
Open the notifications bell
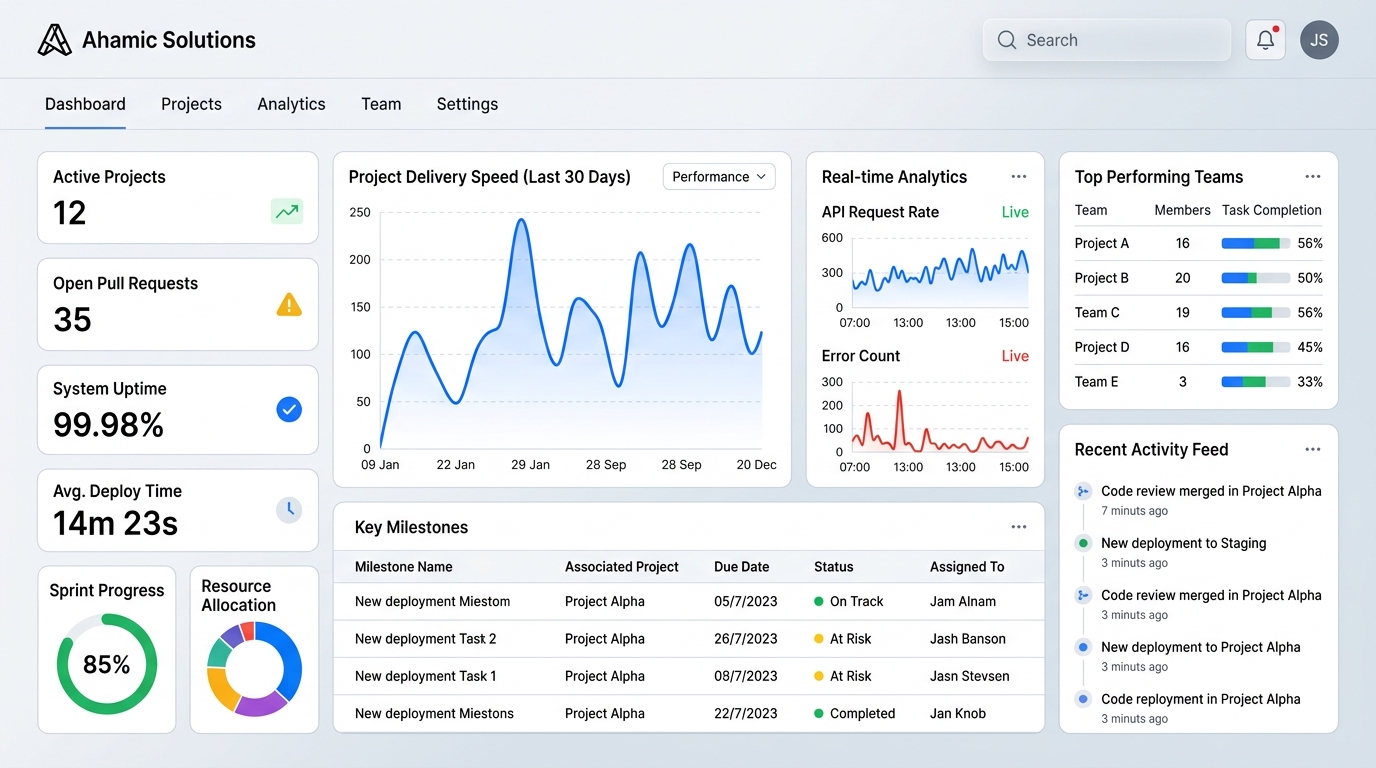1265,40
